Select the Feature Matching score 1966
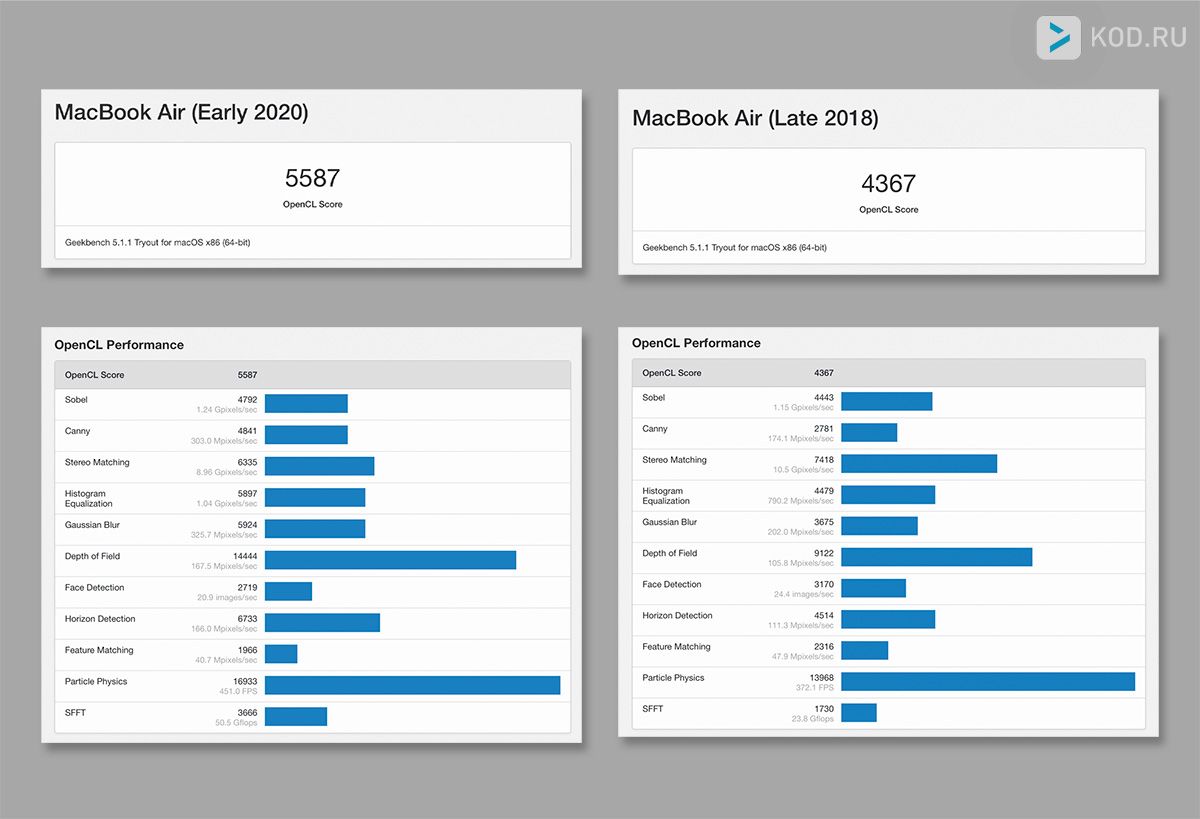Viewport: 1200px width, 819px height. click(247, 650)
